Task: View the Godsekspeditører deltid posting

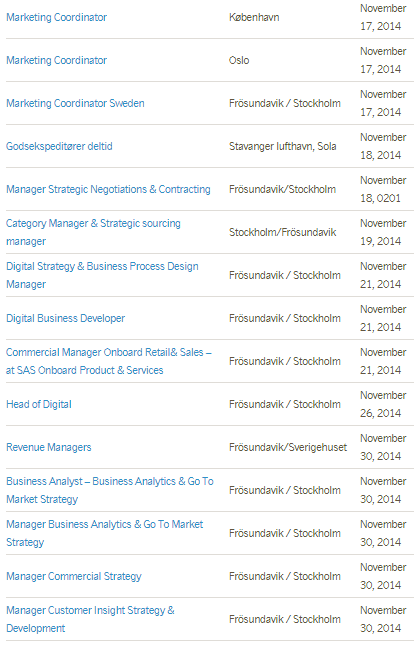Action: click(x=59, y=146)
